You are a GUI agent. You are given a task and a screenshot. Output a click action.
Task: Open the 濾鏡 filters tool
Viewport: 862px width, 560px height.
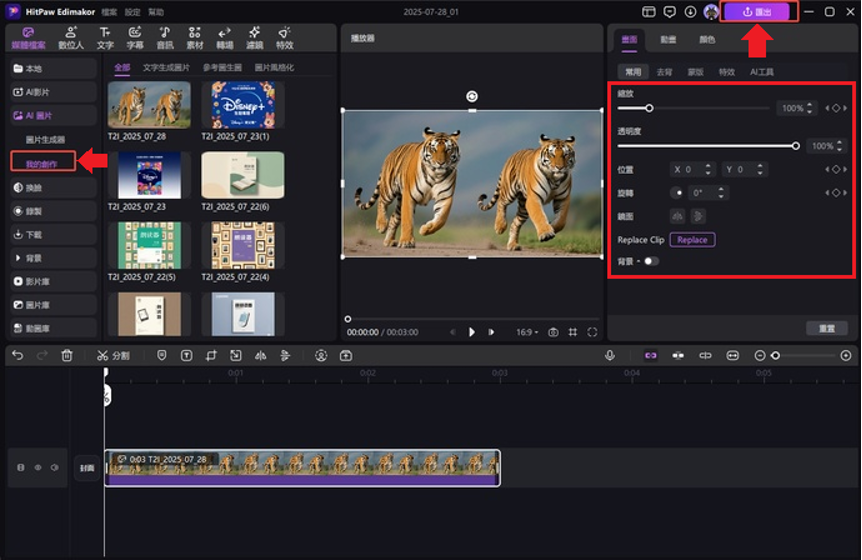pyautogui.click(x=254, y=38)
